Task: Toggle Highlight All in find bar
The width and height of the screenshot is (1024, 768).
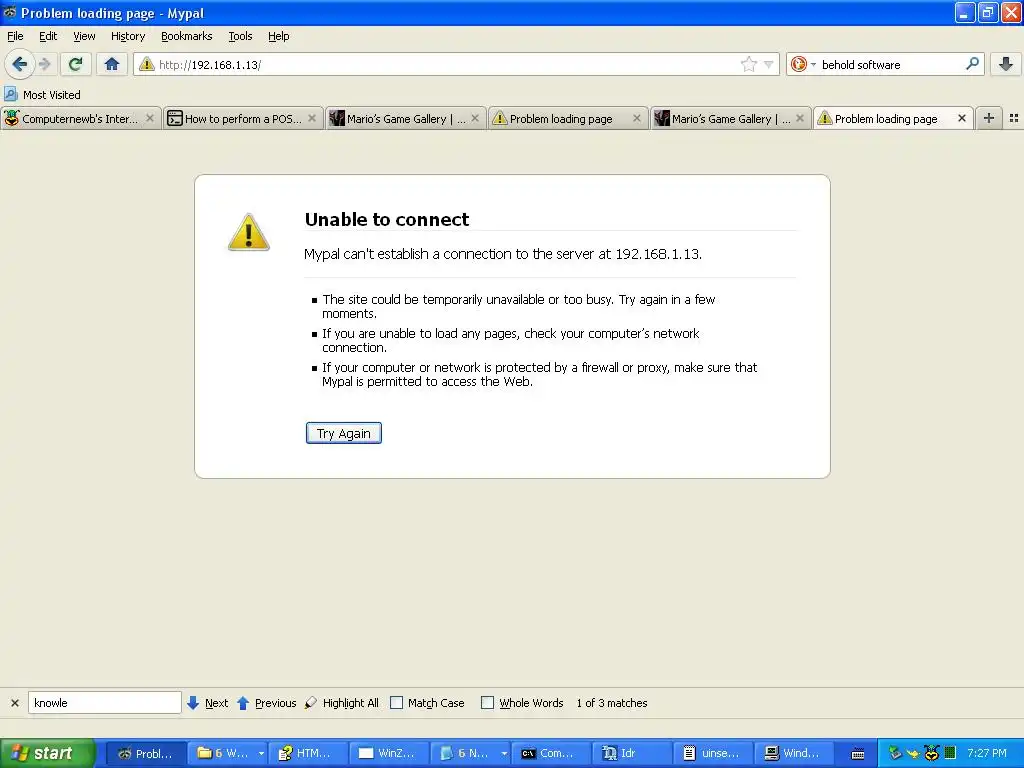Action: tap(342, 703)
